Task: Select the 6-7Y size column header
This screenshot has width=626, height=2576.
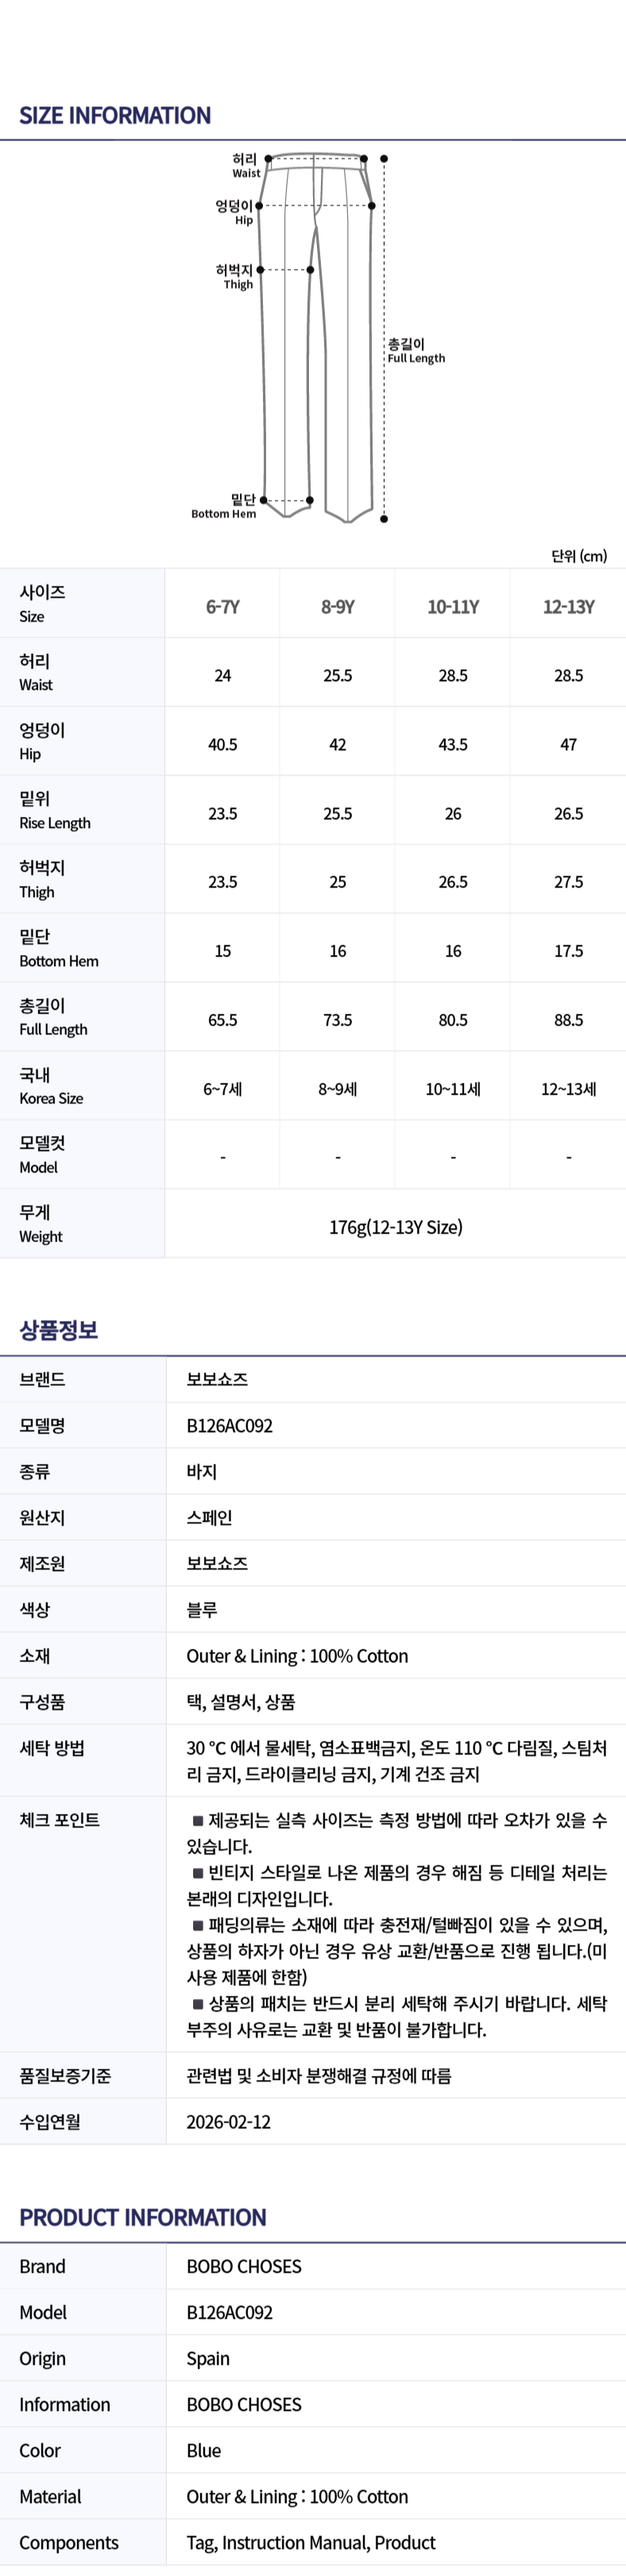Action: (223, 607)
